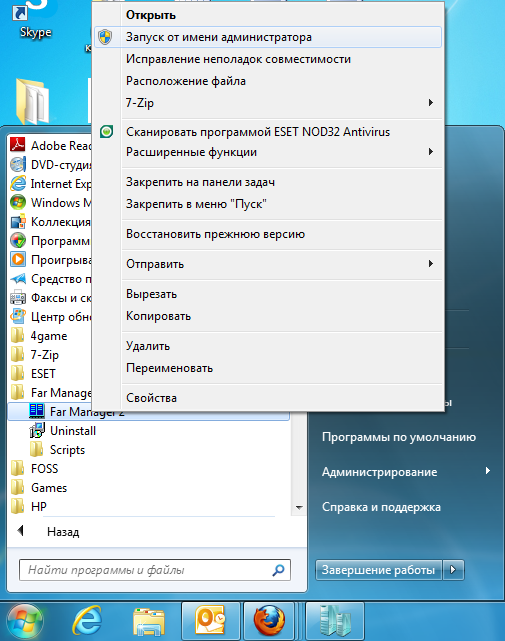Expand the 7-Zip submenu arrow
The height and width of the screenshot is (641, 505).
[x=431, y=103]
